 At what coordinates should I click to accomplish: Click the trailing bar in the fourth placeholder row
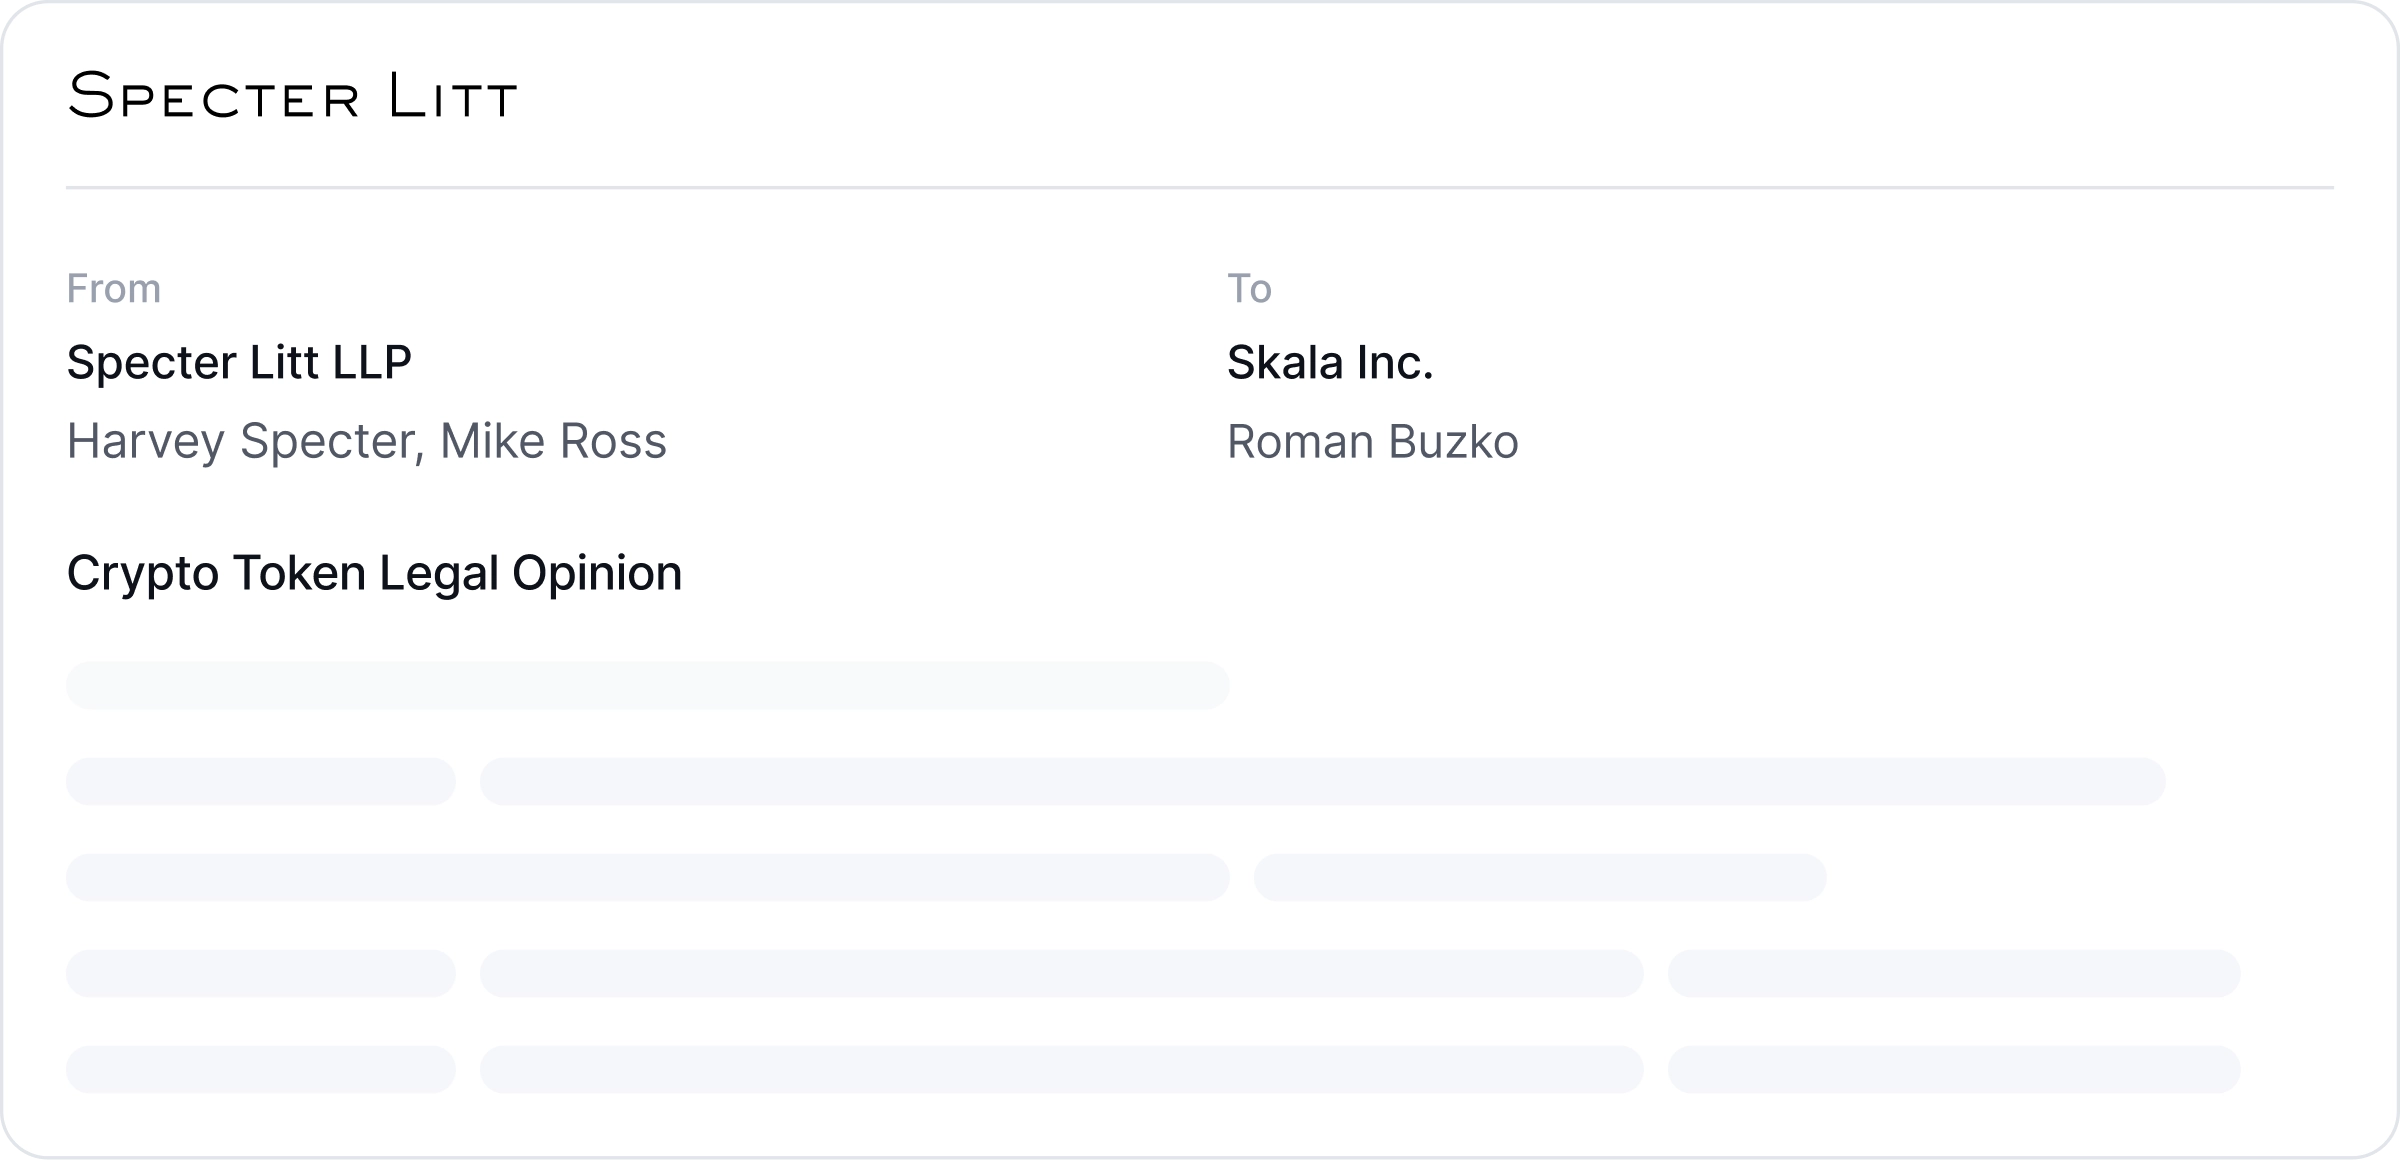coord(1953,973)
